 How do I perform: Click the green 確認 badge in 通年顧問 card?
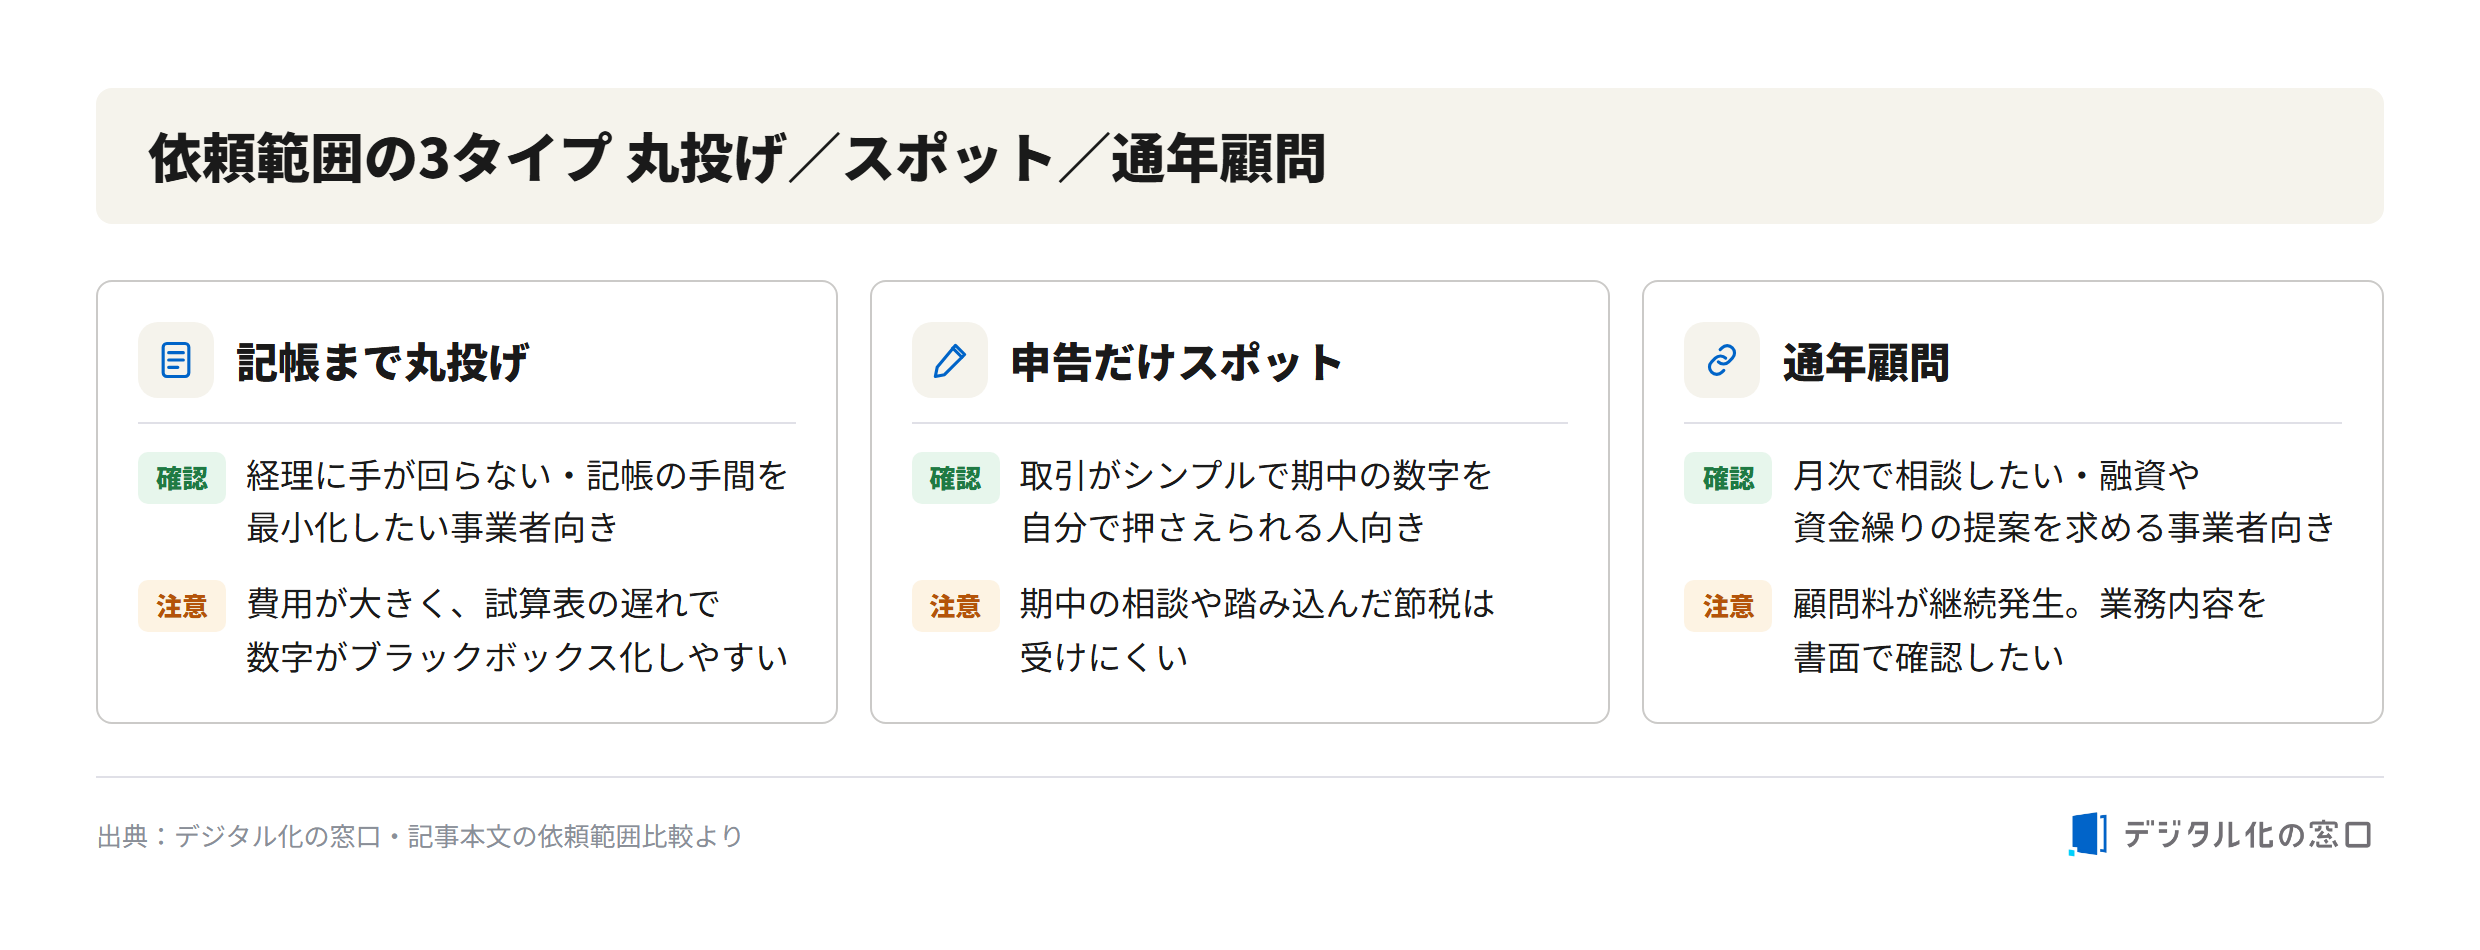(x=1728, y=478)
